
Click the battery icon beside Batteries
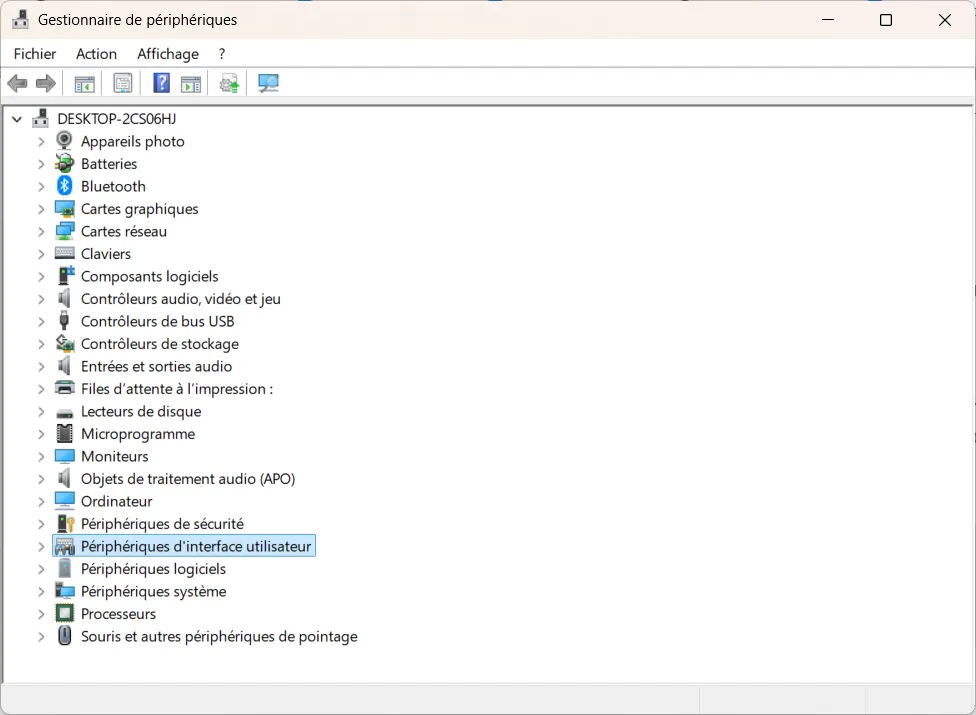click(x=64, y=163)
